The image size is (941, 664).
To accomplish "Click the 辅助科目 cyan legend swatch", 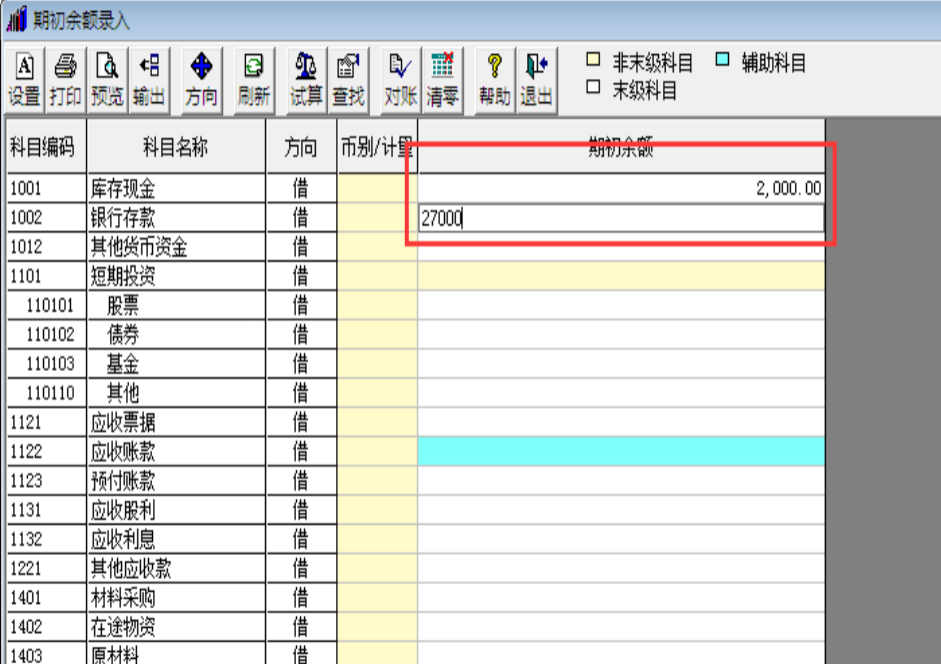I will point(723,59).
